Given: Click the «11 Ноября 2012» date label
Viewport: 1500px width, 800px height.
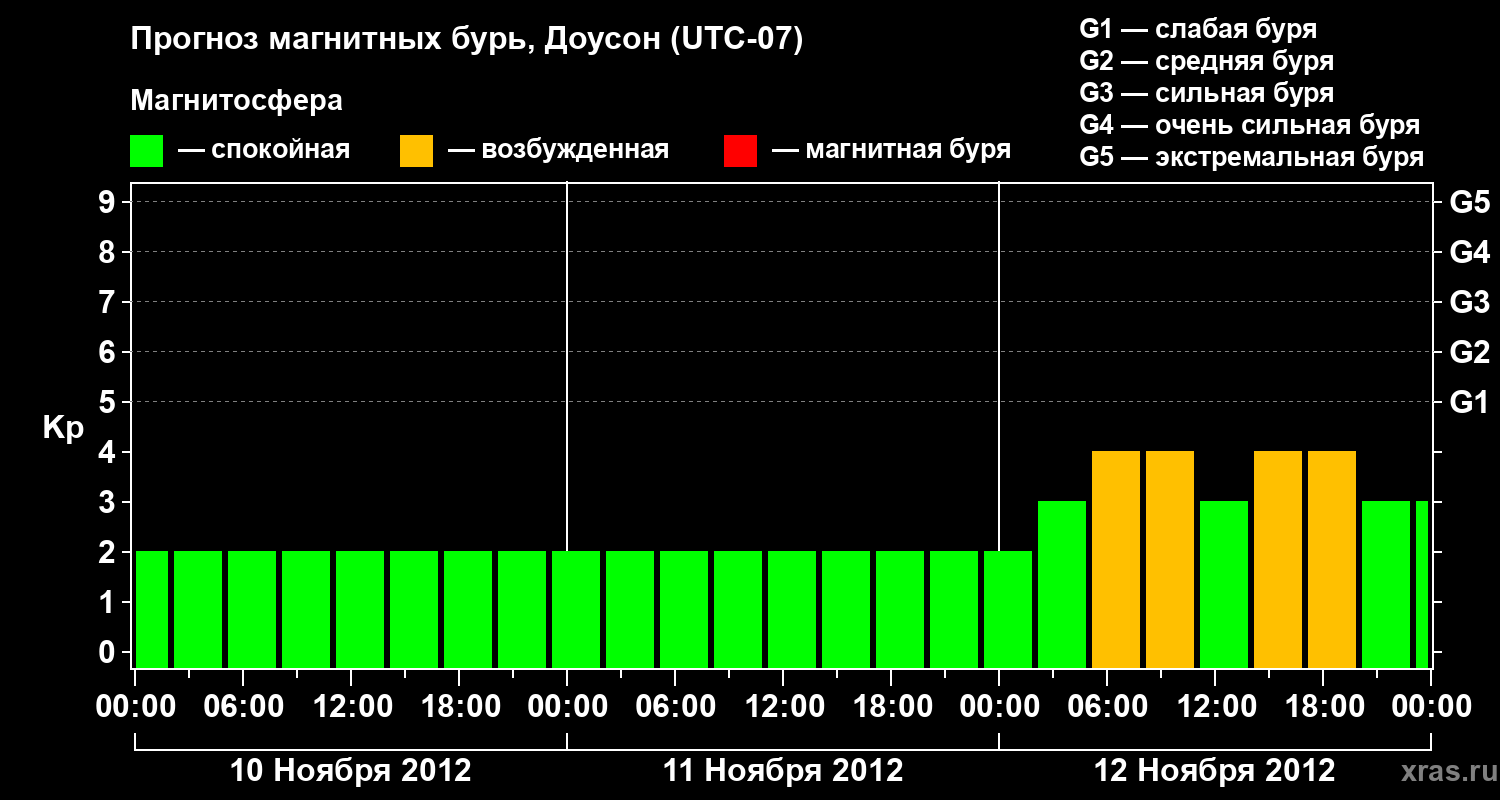Looking at the screenshot, I should pos(783,771).
